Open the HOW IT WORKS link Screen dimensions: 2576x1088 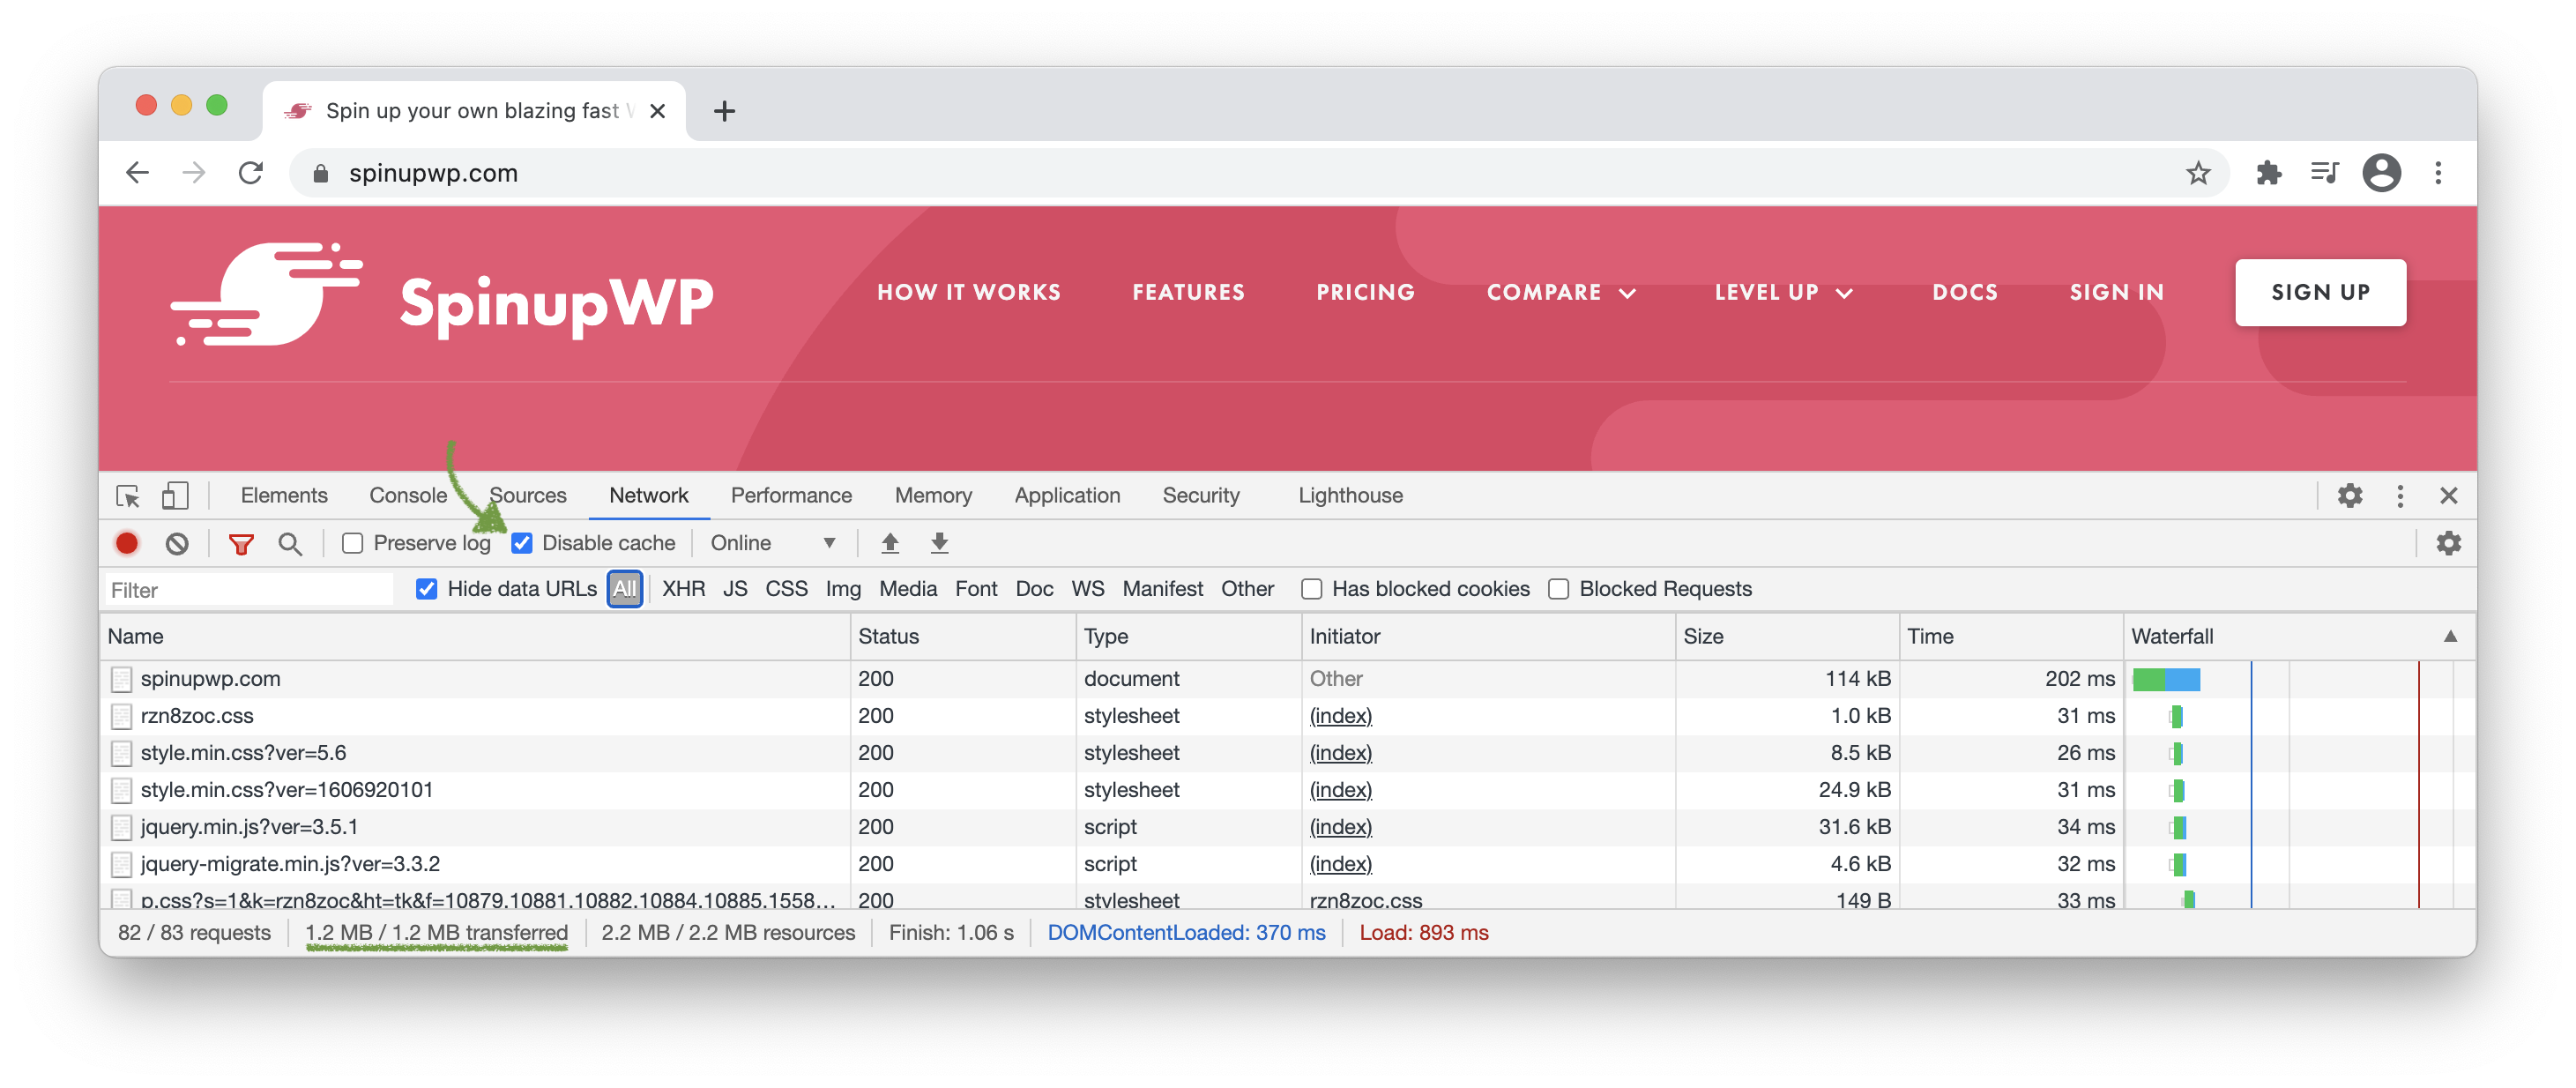tap(968, 293)
